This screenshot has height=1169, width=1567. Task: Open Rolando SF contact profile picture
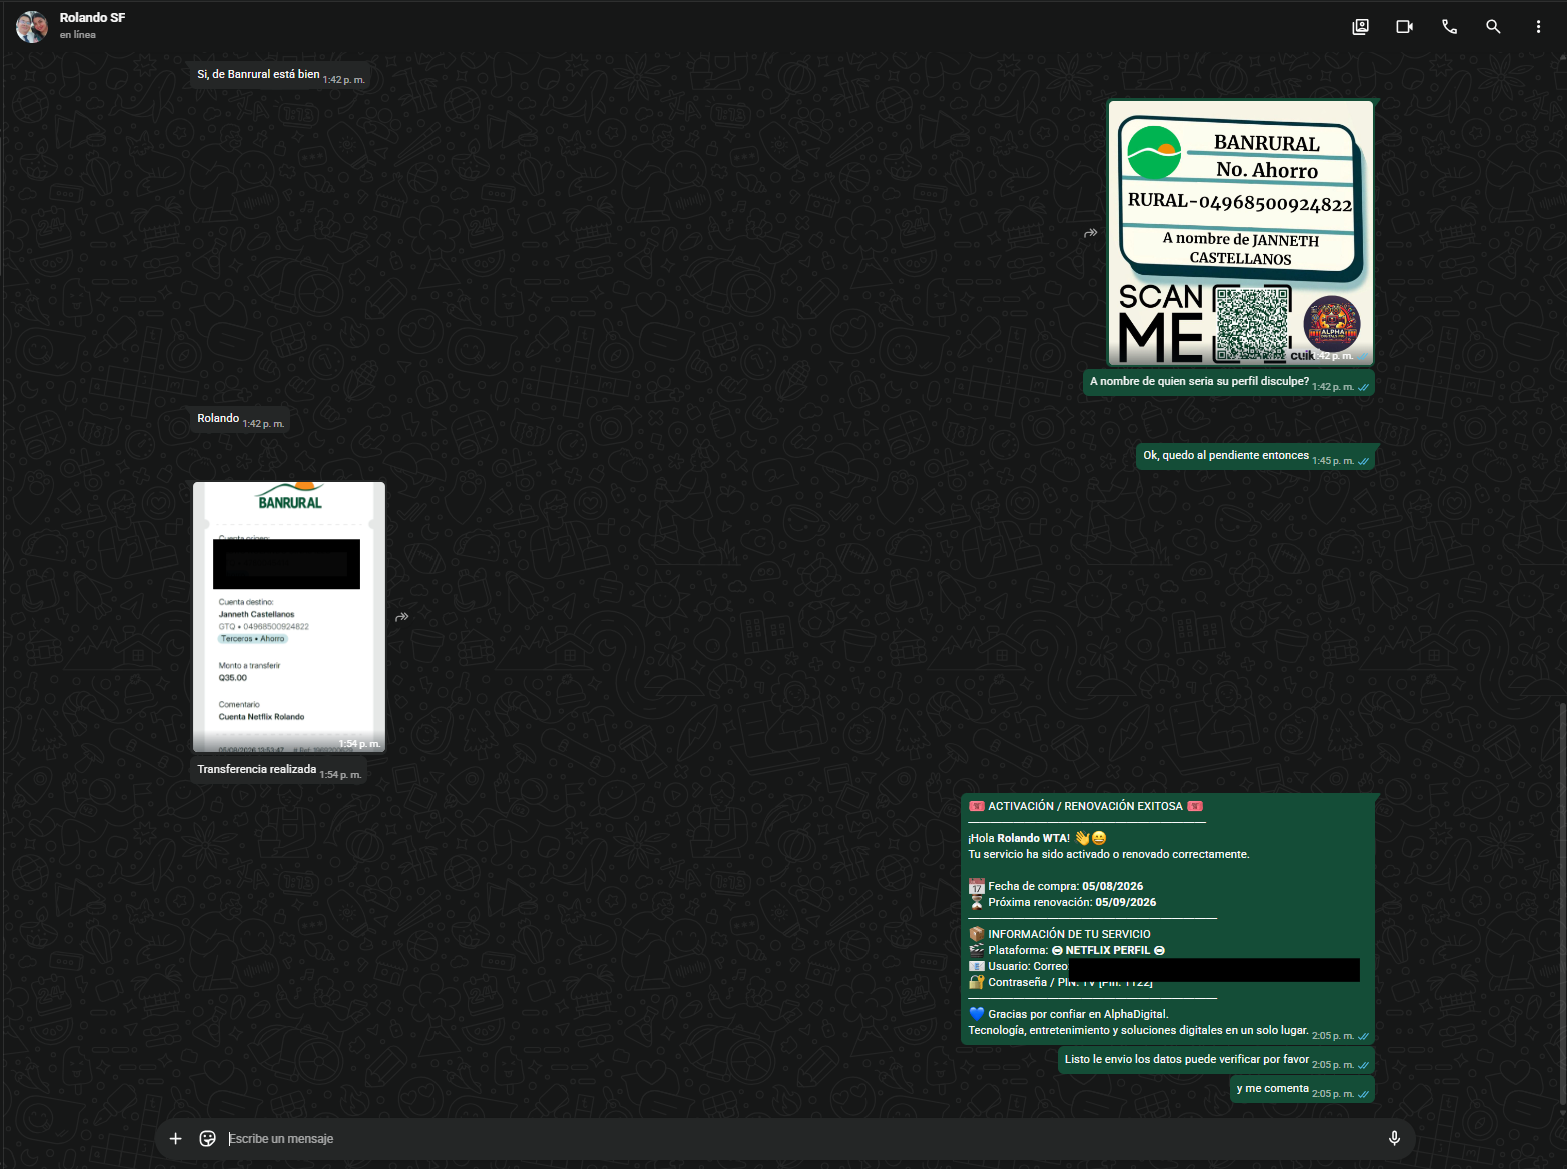(32, 27)
